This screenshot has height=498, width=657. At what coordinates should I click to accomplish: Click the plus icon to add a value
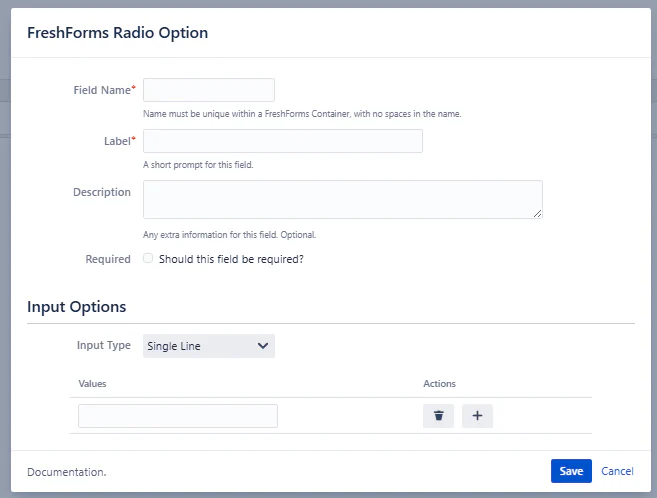click(477, 416)
